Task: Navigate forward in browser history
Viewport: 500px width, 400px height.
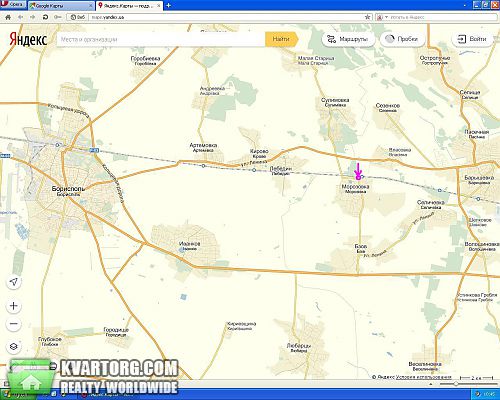Action: [x=33, y=17]
